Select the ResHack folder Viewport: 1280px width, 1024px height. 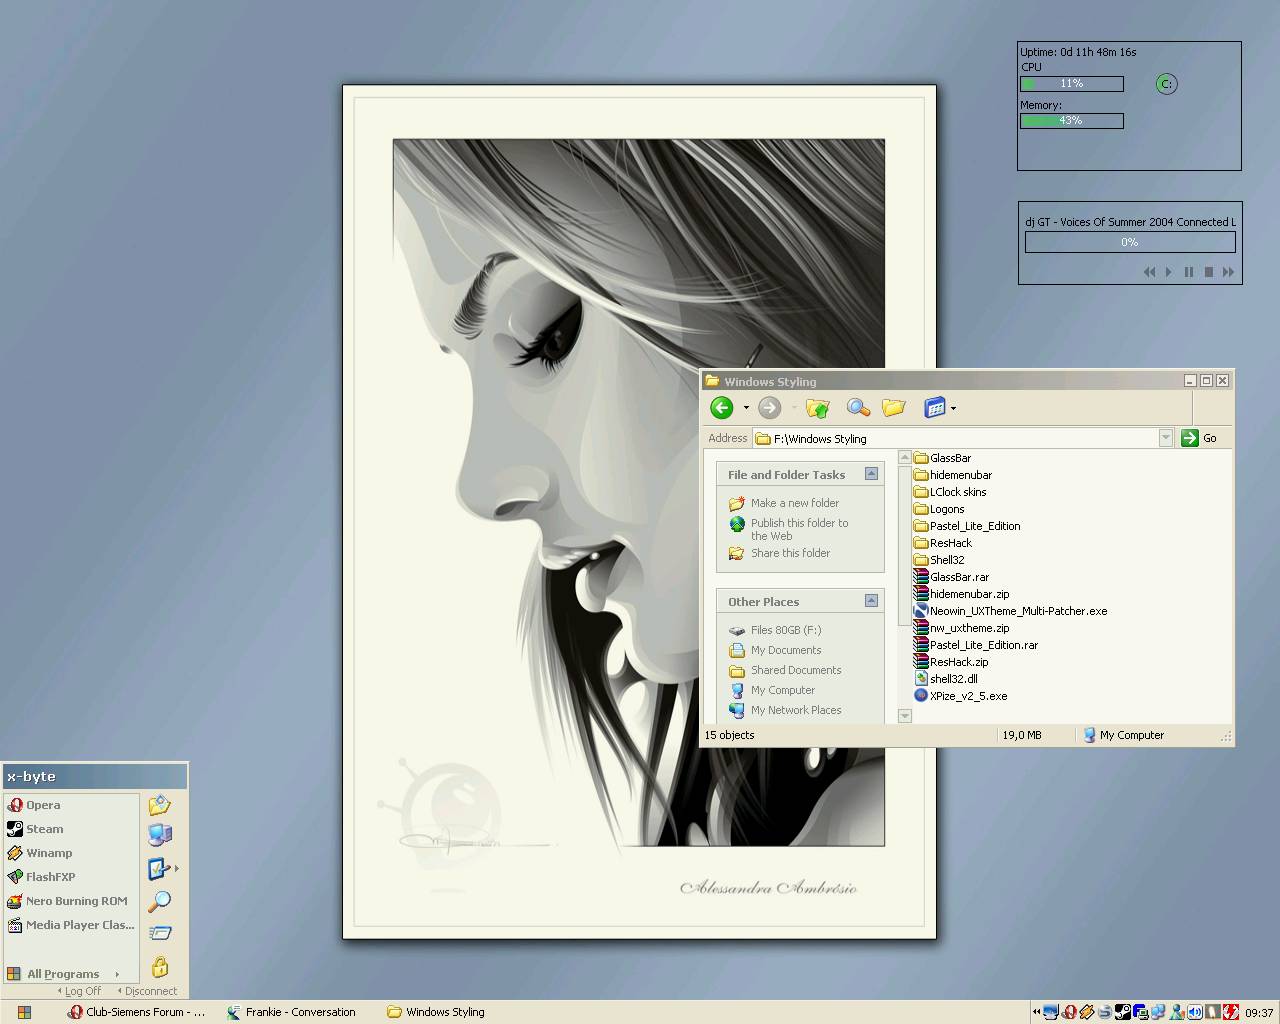[x=942, y=543]
